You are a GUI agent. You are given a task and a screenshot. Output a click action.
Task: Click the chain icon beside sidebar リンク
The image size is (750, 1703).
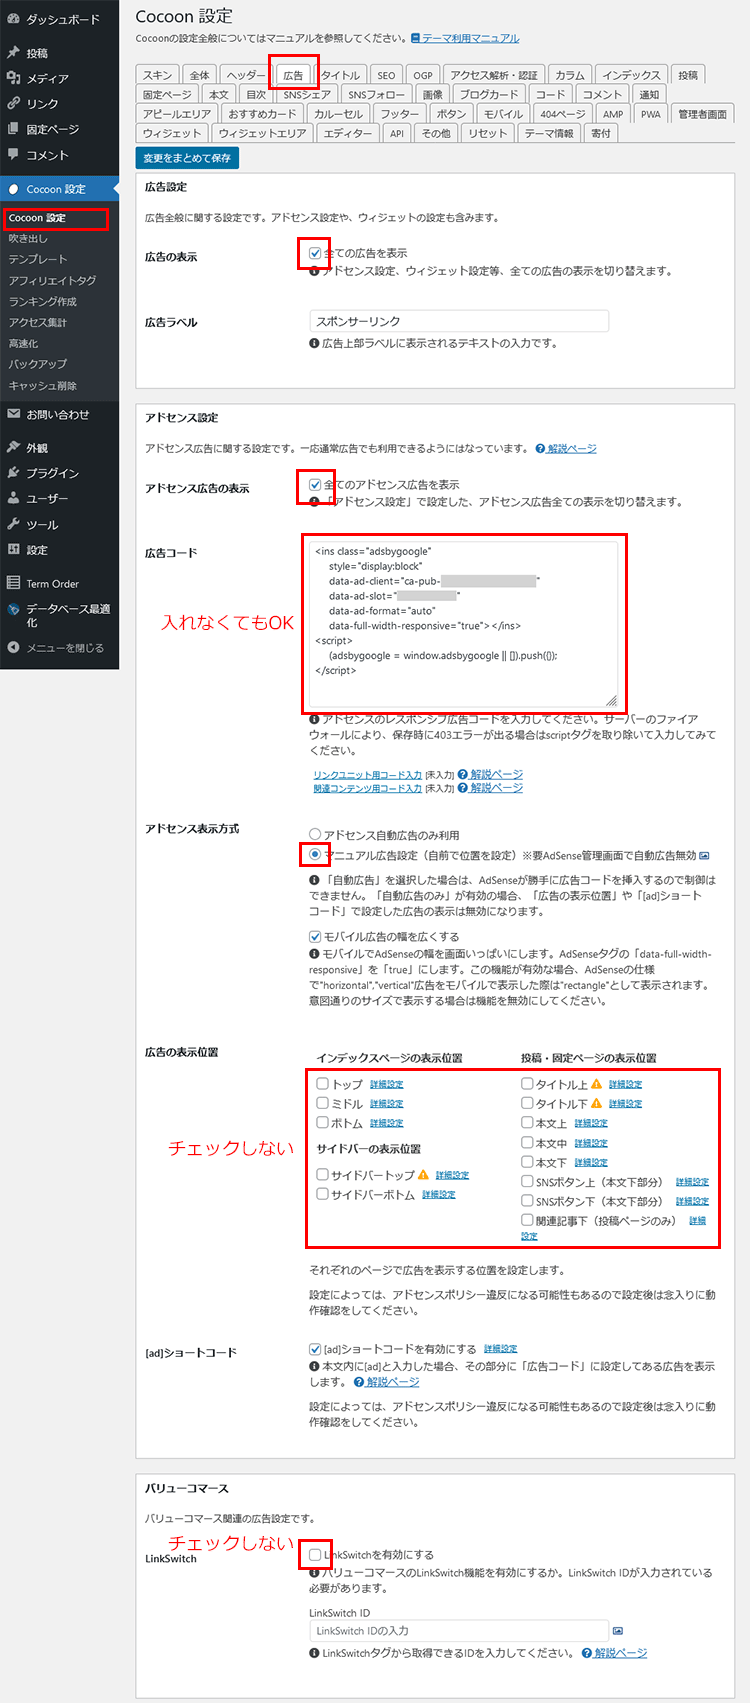click(13, 103)
